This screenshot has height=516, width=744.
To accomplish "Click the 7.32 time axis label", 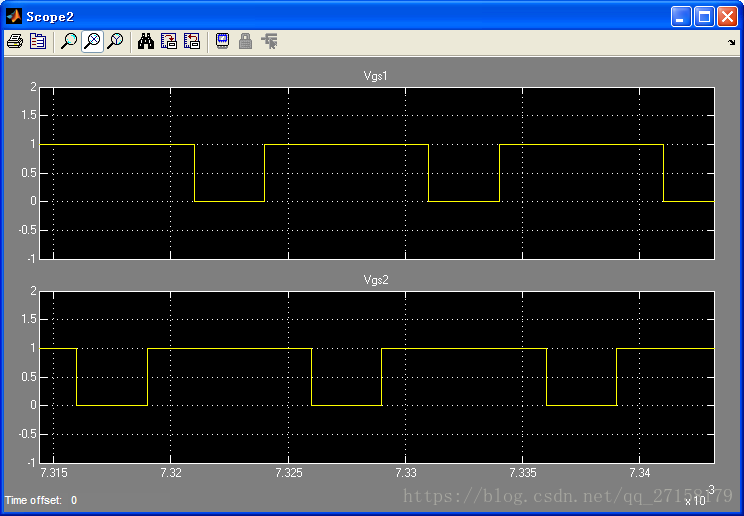I will point(171,473).
